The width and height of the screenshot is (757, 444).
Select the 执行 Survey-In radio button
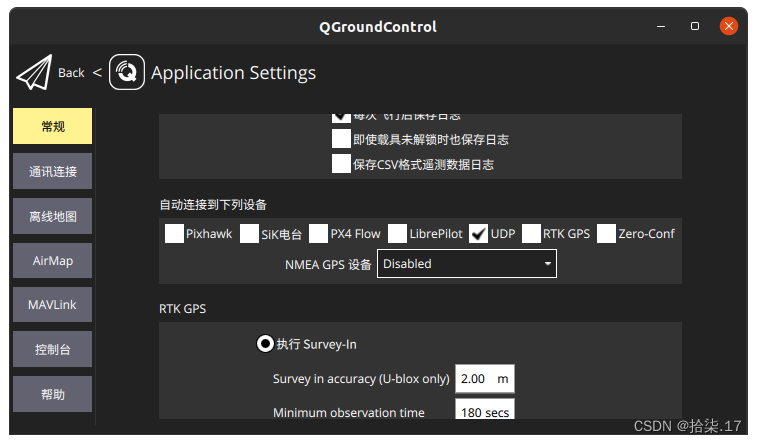[265, 344]
